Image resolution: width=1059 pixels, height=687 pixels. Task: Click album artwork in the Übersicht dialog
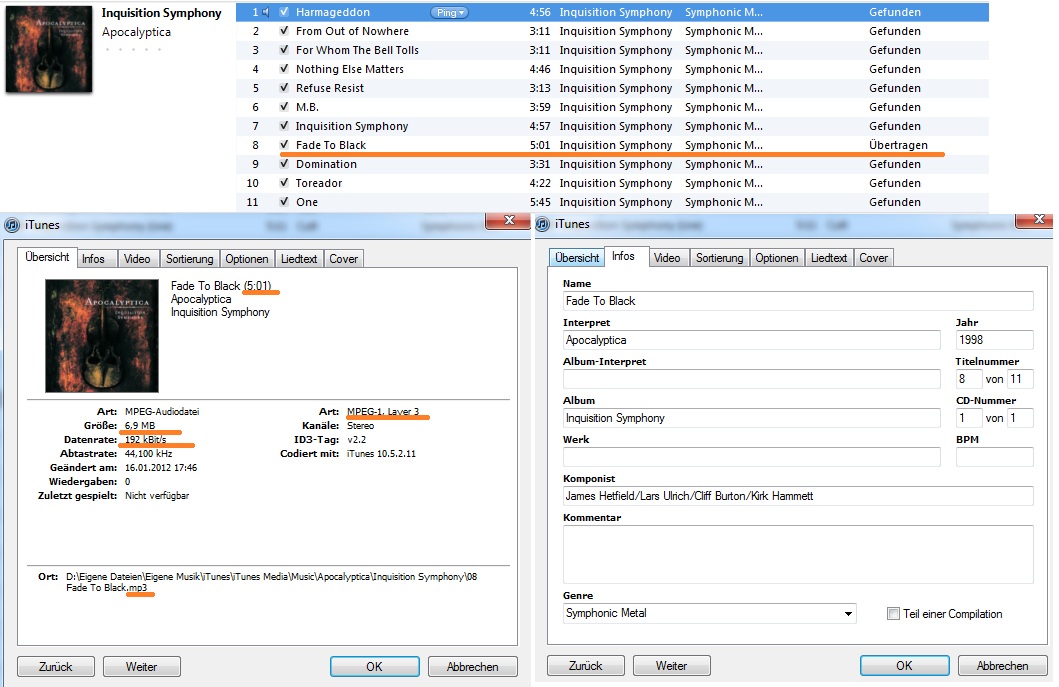[x=102, y=336]
